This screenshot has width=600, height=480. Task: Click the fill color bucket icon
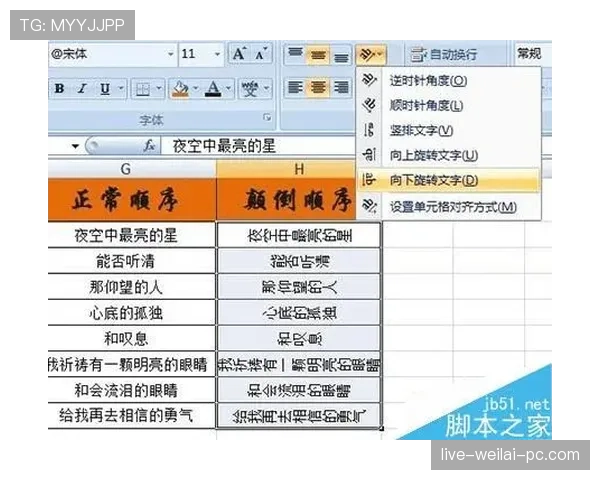pyautogui.click(x=180, y=89)
